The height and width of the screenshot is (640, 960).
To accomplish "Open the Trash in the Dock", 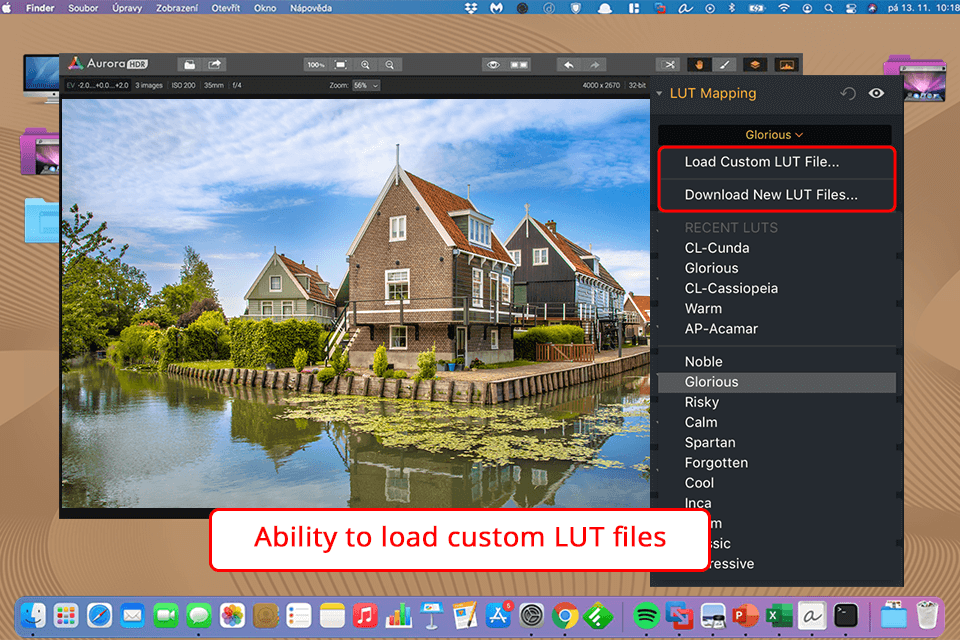I will [x=928, y=616].
